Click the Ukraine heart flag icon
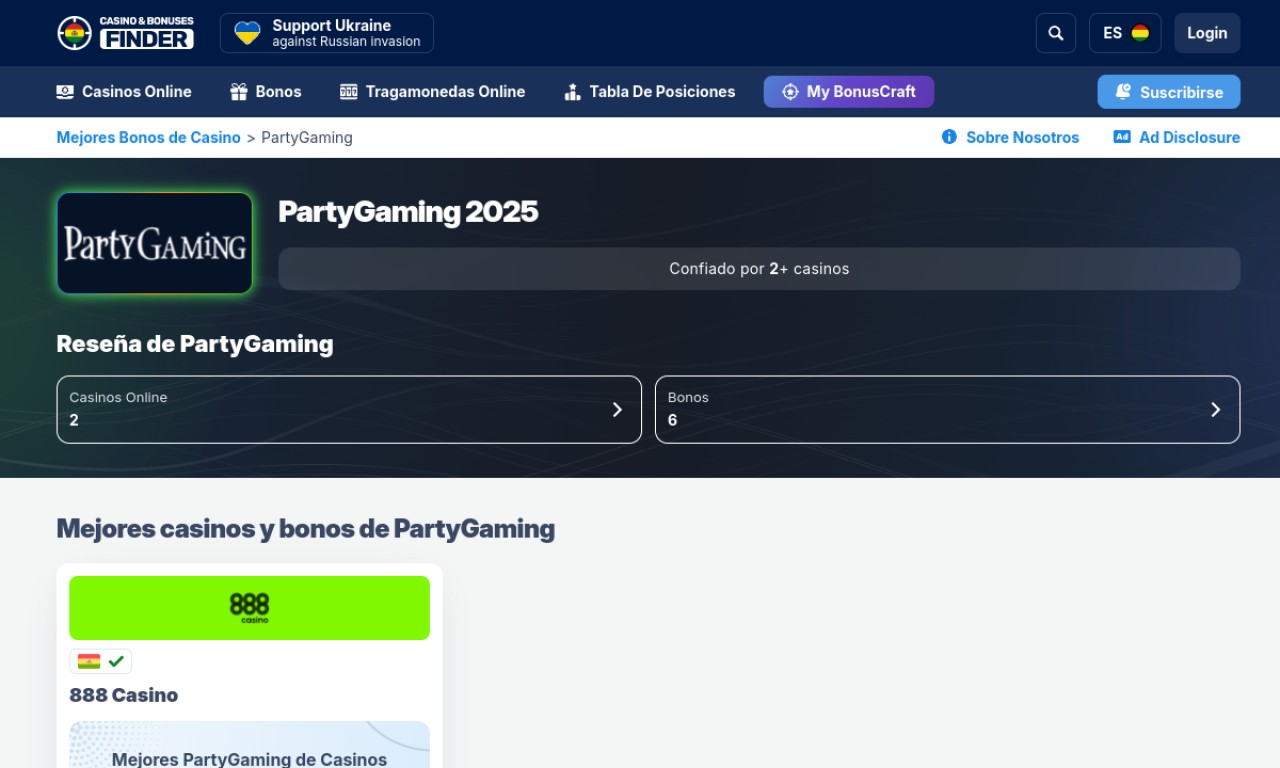The image size is (1280, 768). (247, 33)
